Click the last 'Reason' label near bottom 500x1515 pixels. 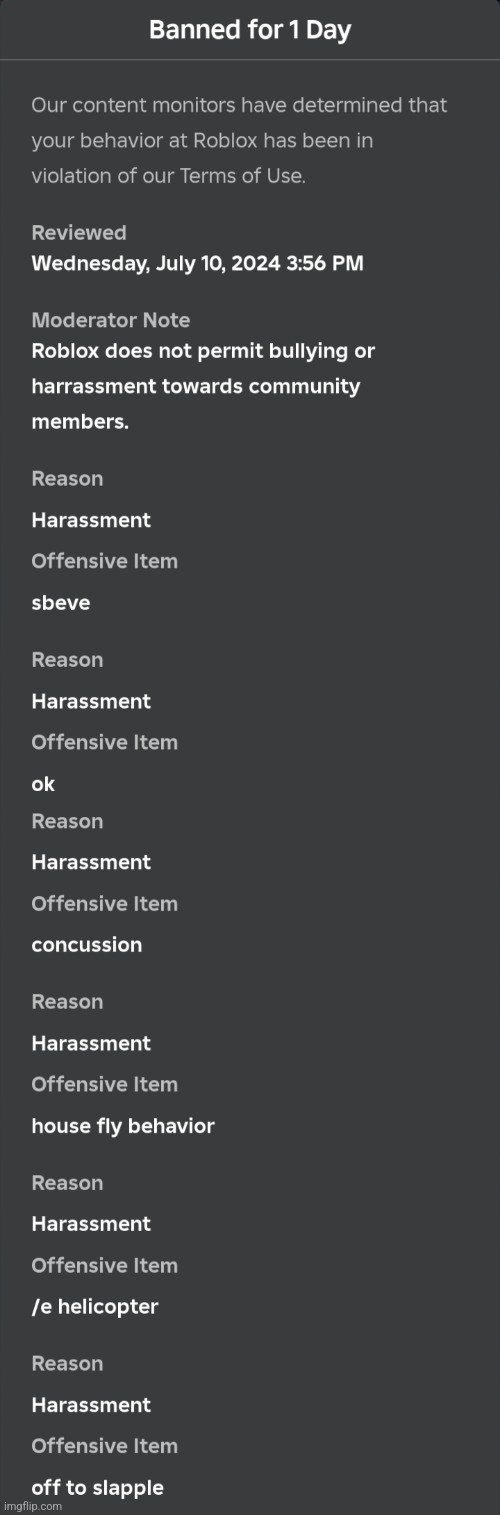click(x=67, y=1364)
